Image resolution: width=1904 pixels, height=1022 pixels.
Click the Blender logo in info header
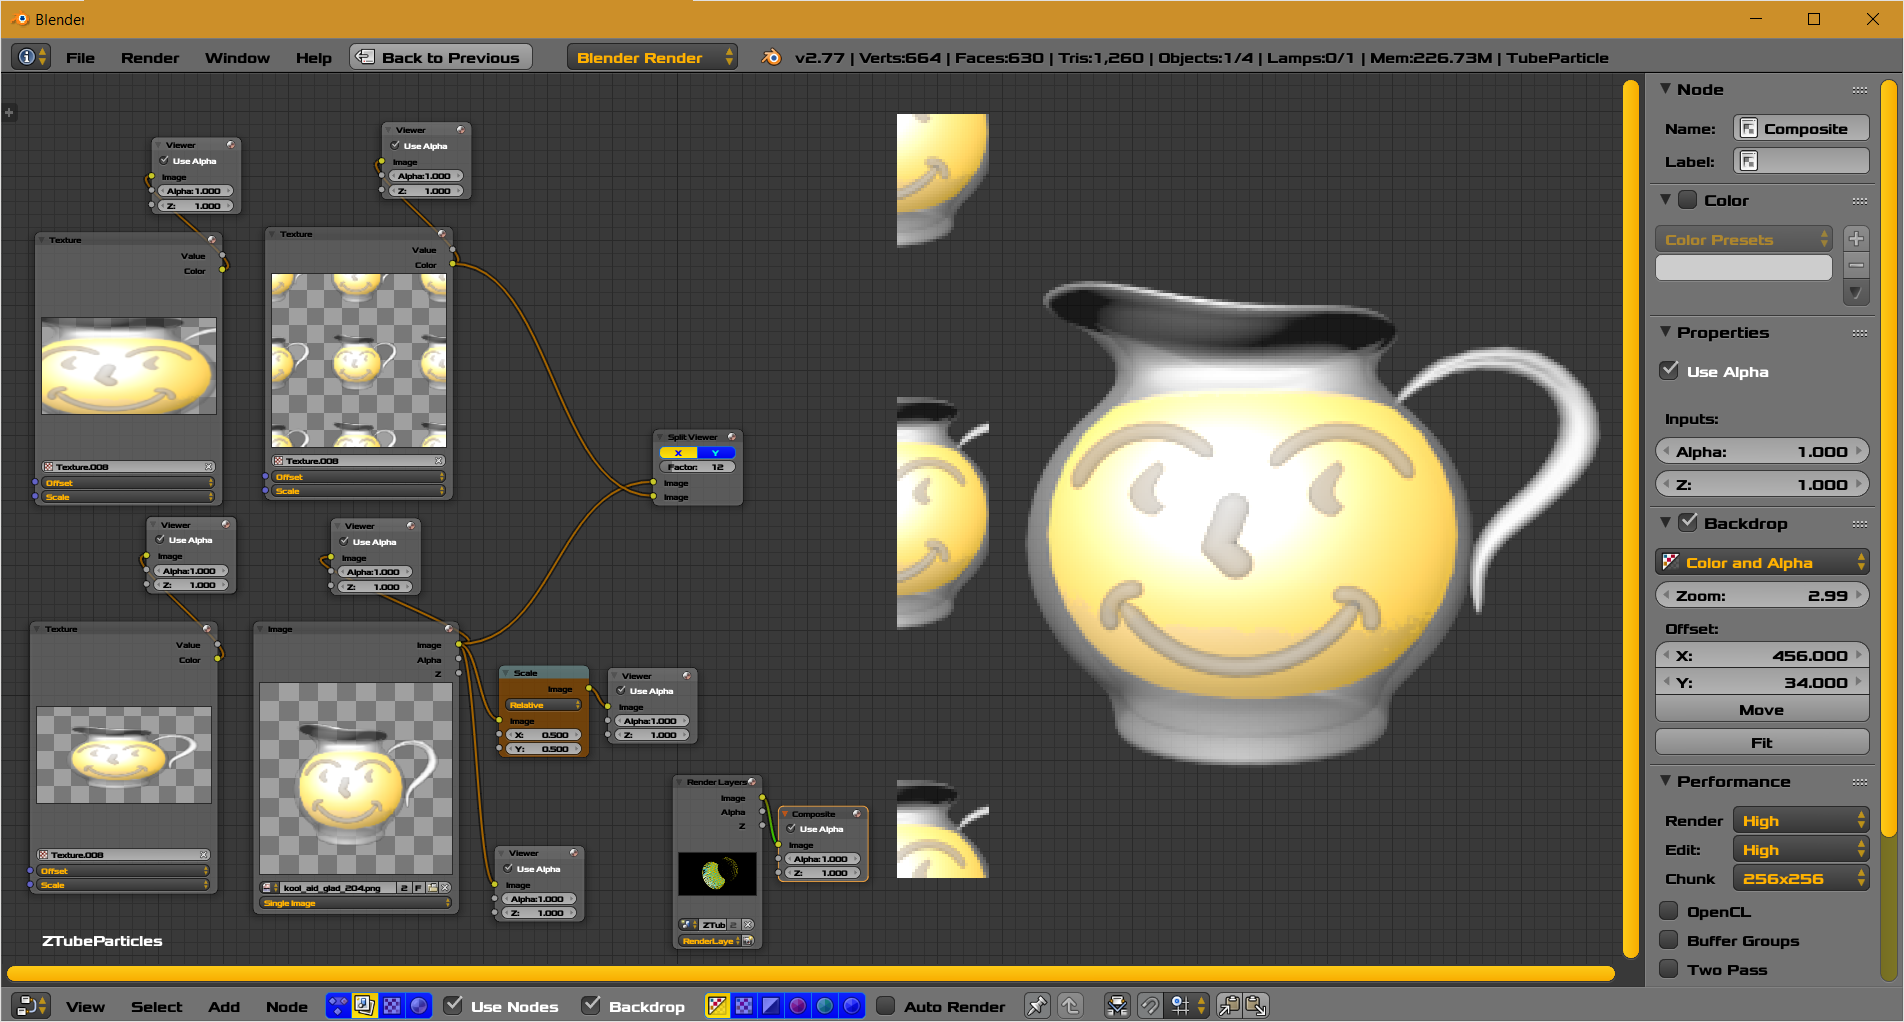coord(771,57)
